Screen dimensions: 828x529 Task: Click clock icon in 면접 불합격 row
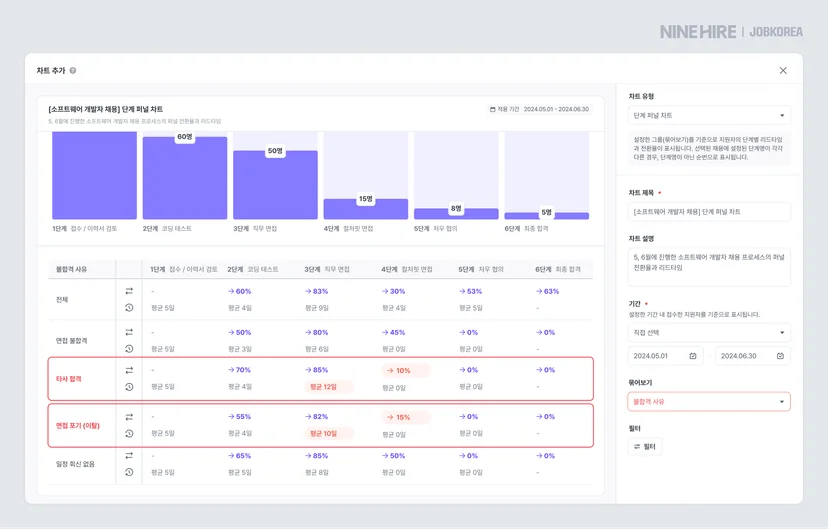coord(129,348)
